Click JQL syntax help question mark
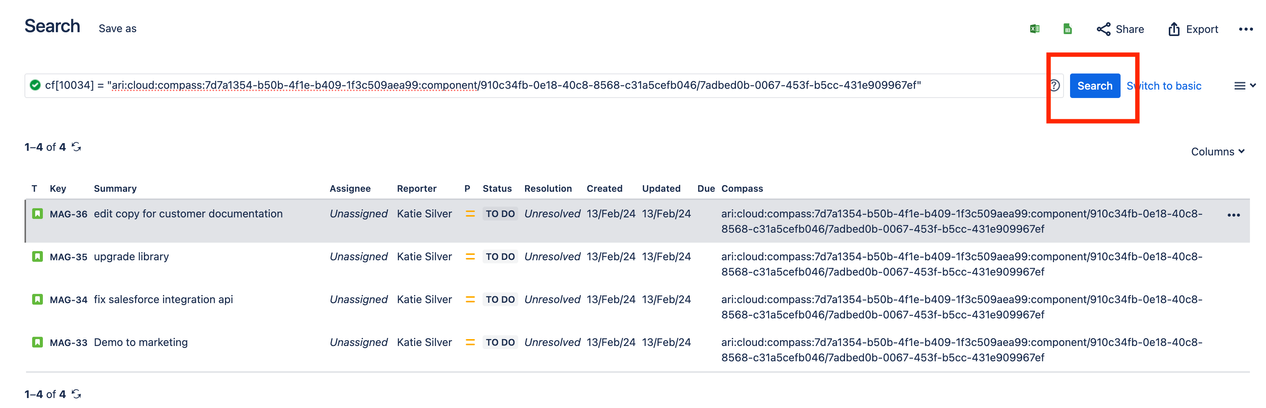Image resolution: width=1266 pixels, height=408 pixels. (x=1054, y=86)
